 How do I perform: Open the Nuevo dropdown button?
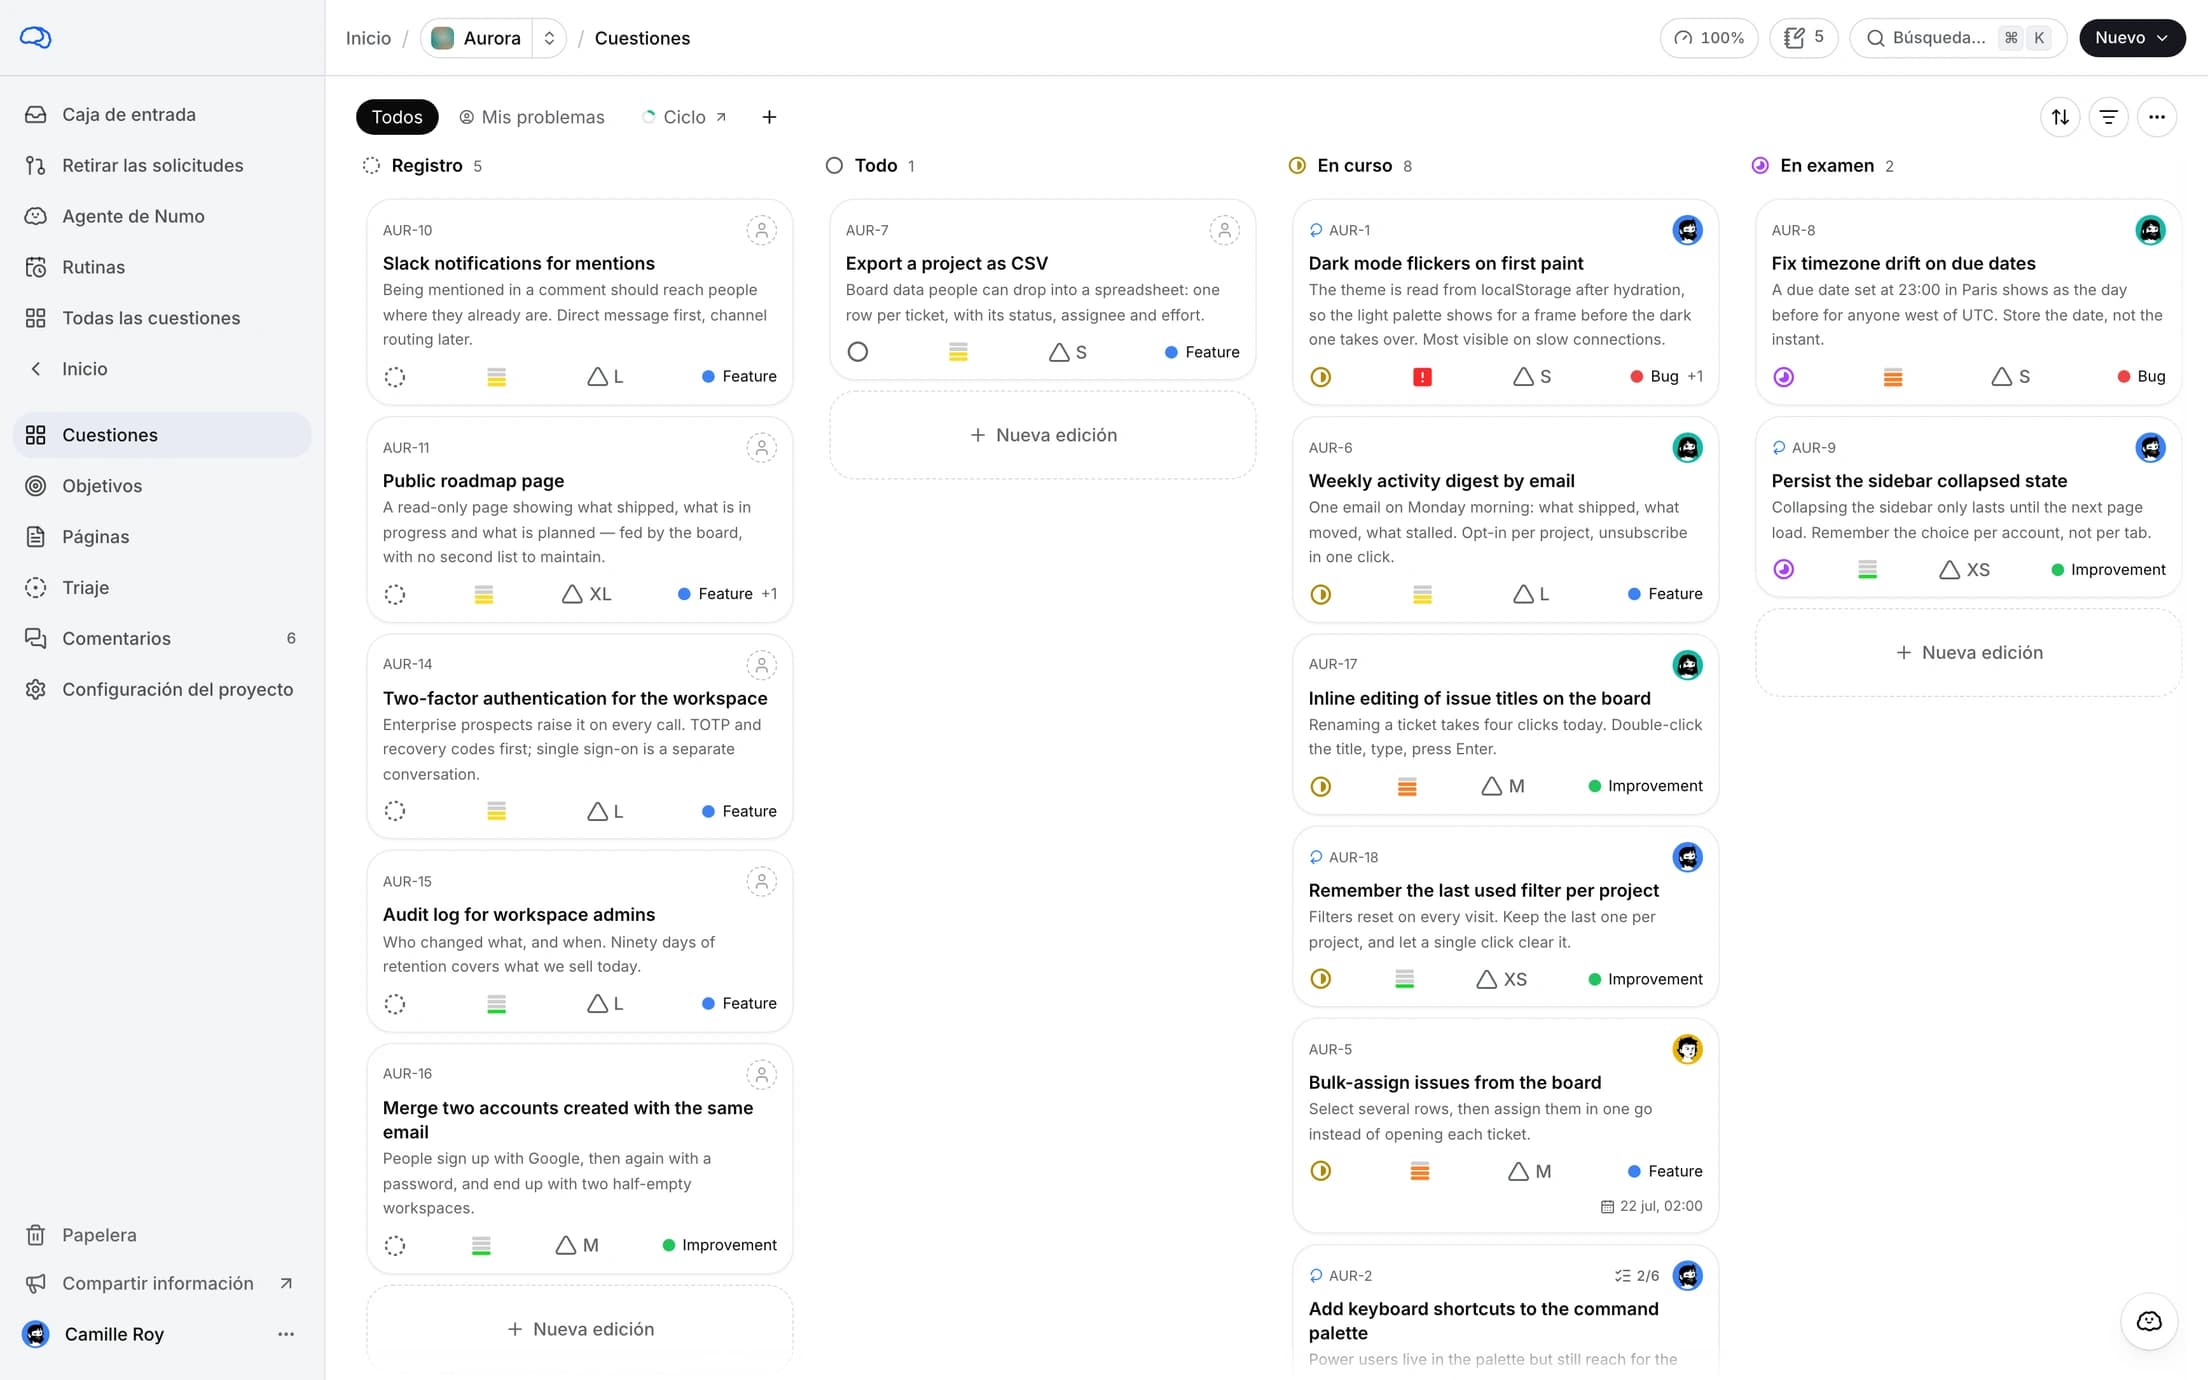[x=2132, y=38]
